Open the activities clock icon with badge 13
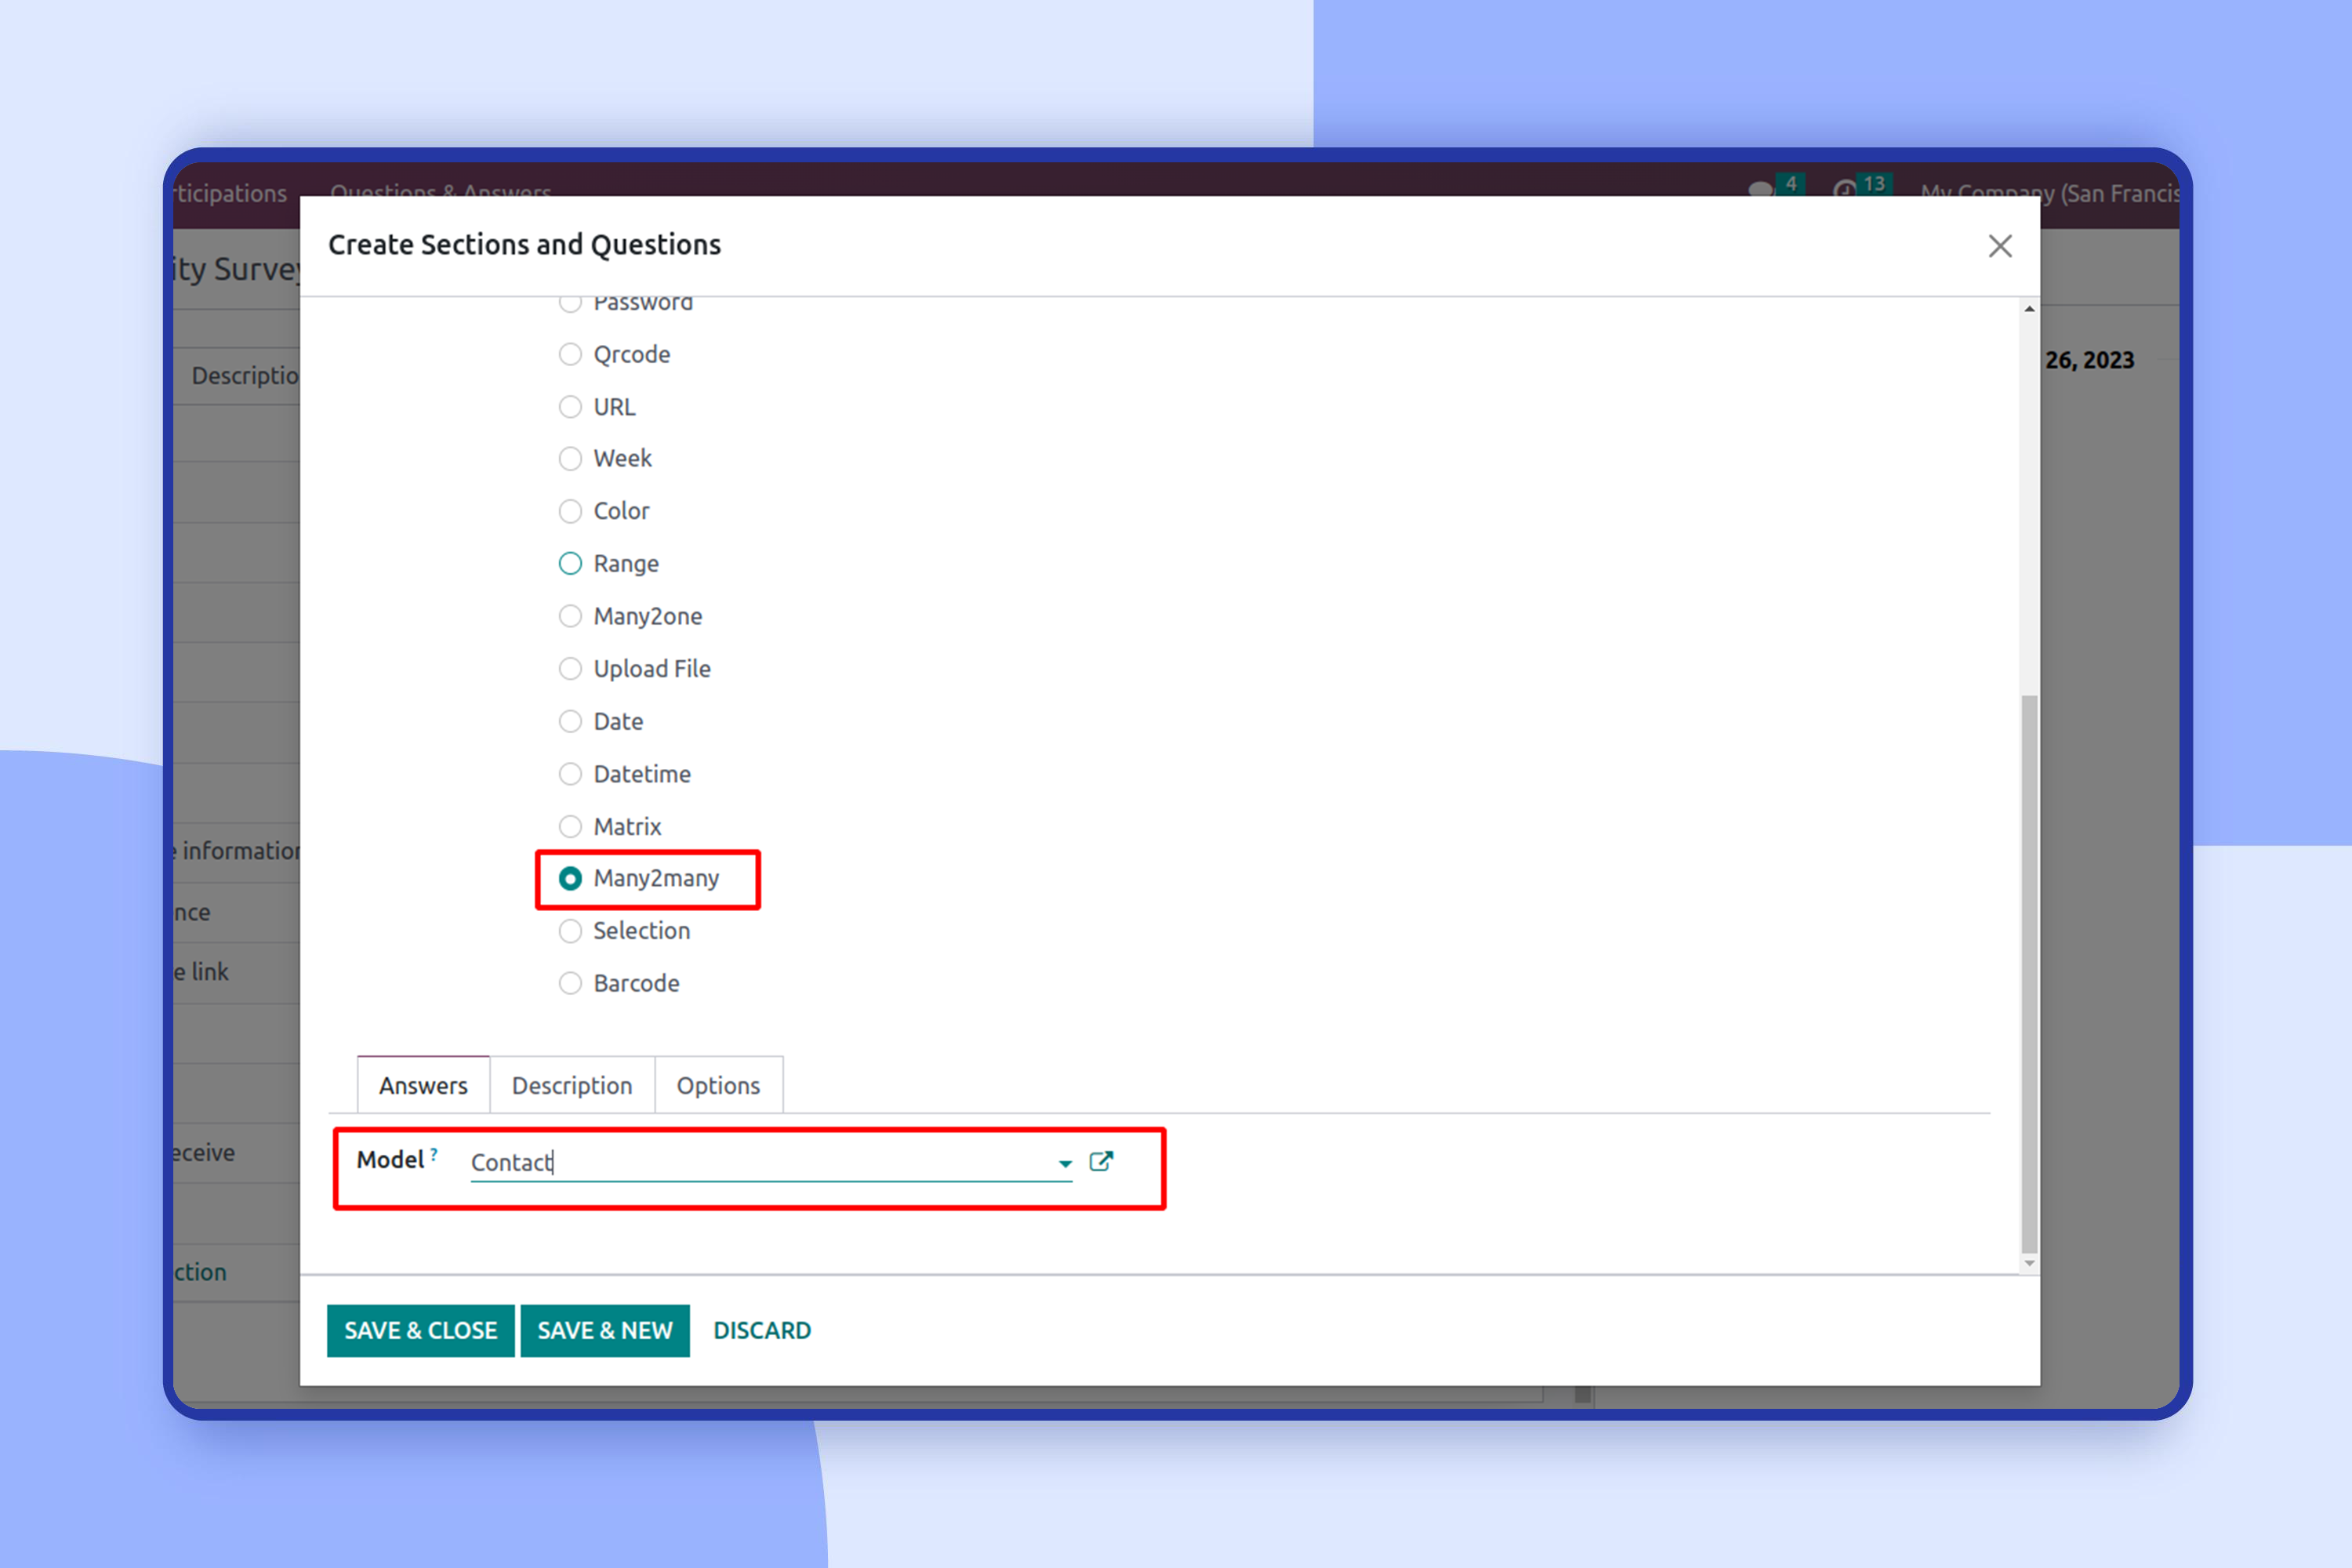Viewport: 2352px width, 1568px height. 1845,190
